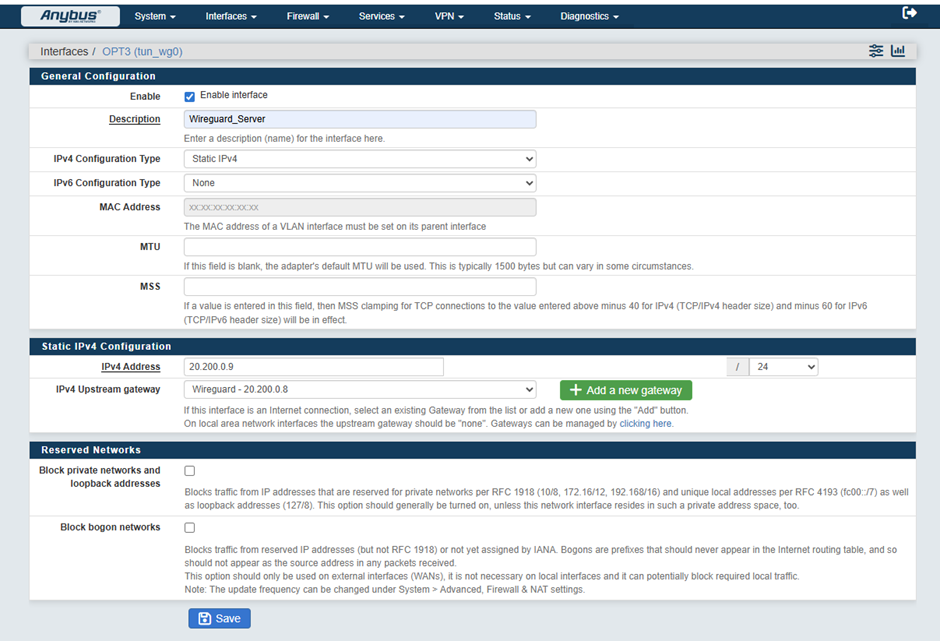Open the interface status graph icon
This screenshot has height=641, width=940.
click(x=898, y=51)
